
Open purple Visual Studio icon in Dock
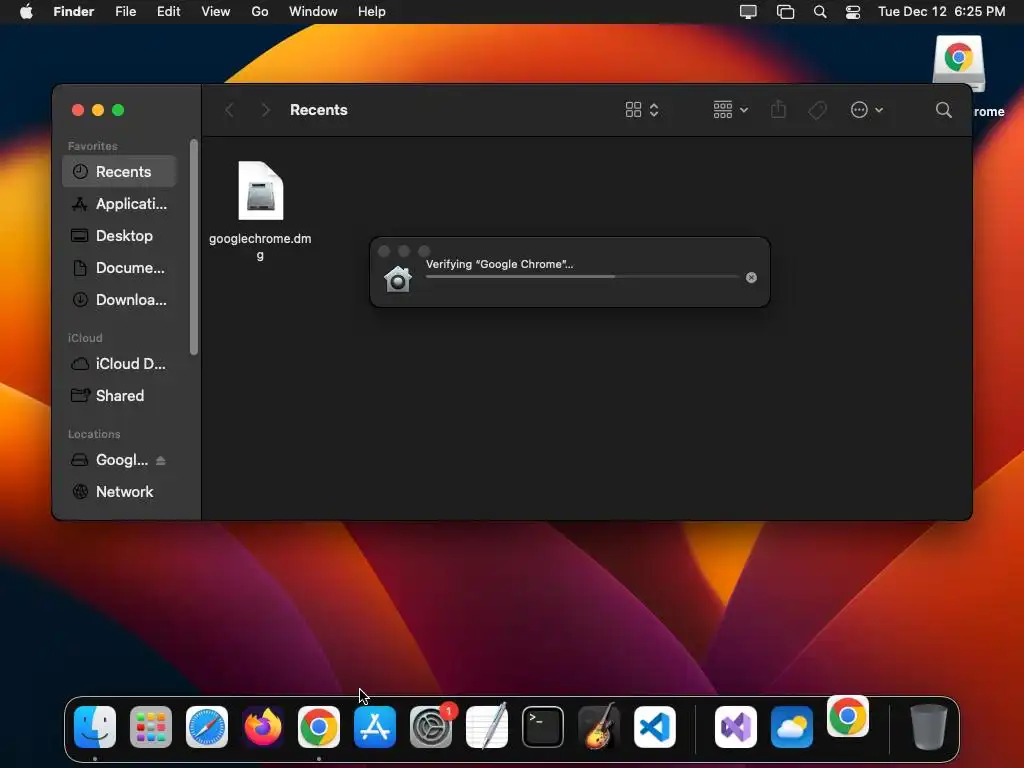click(x=736, y=727)
